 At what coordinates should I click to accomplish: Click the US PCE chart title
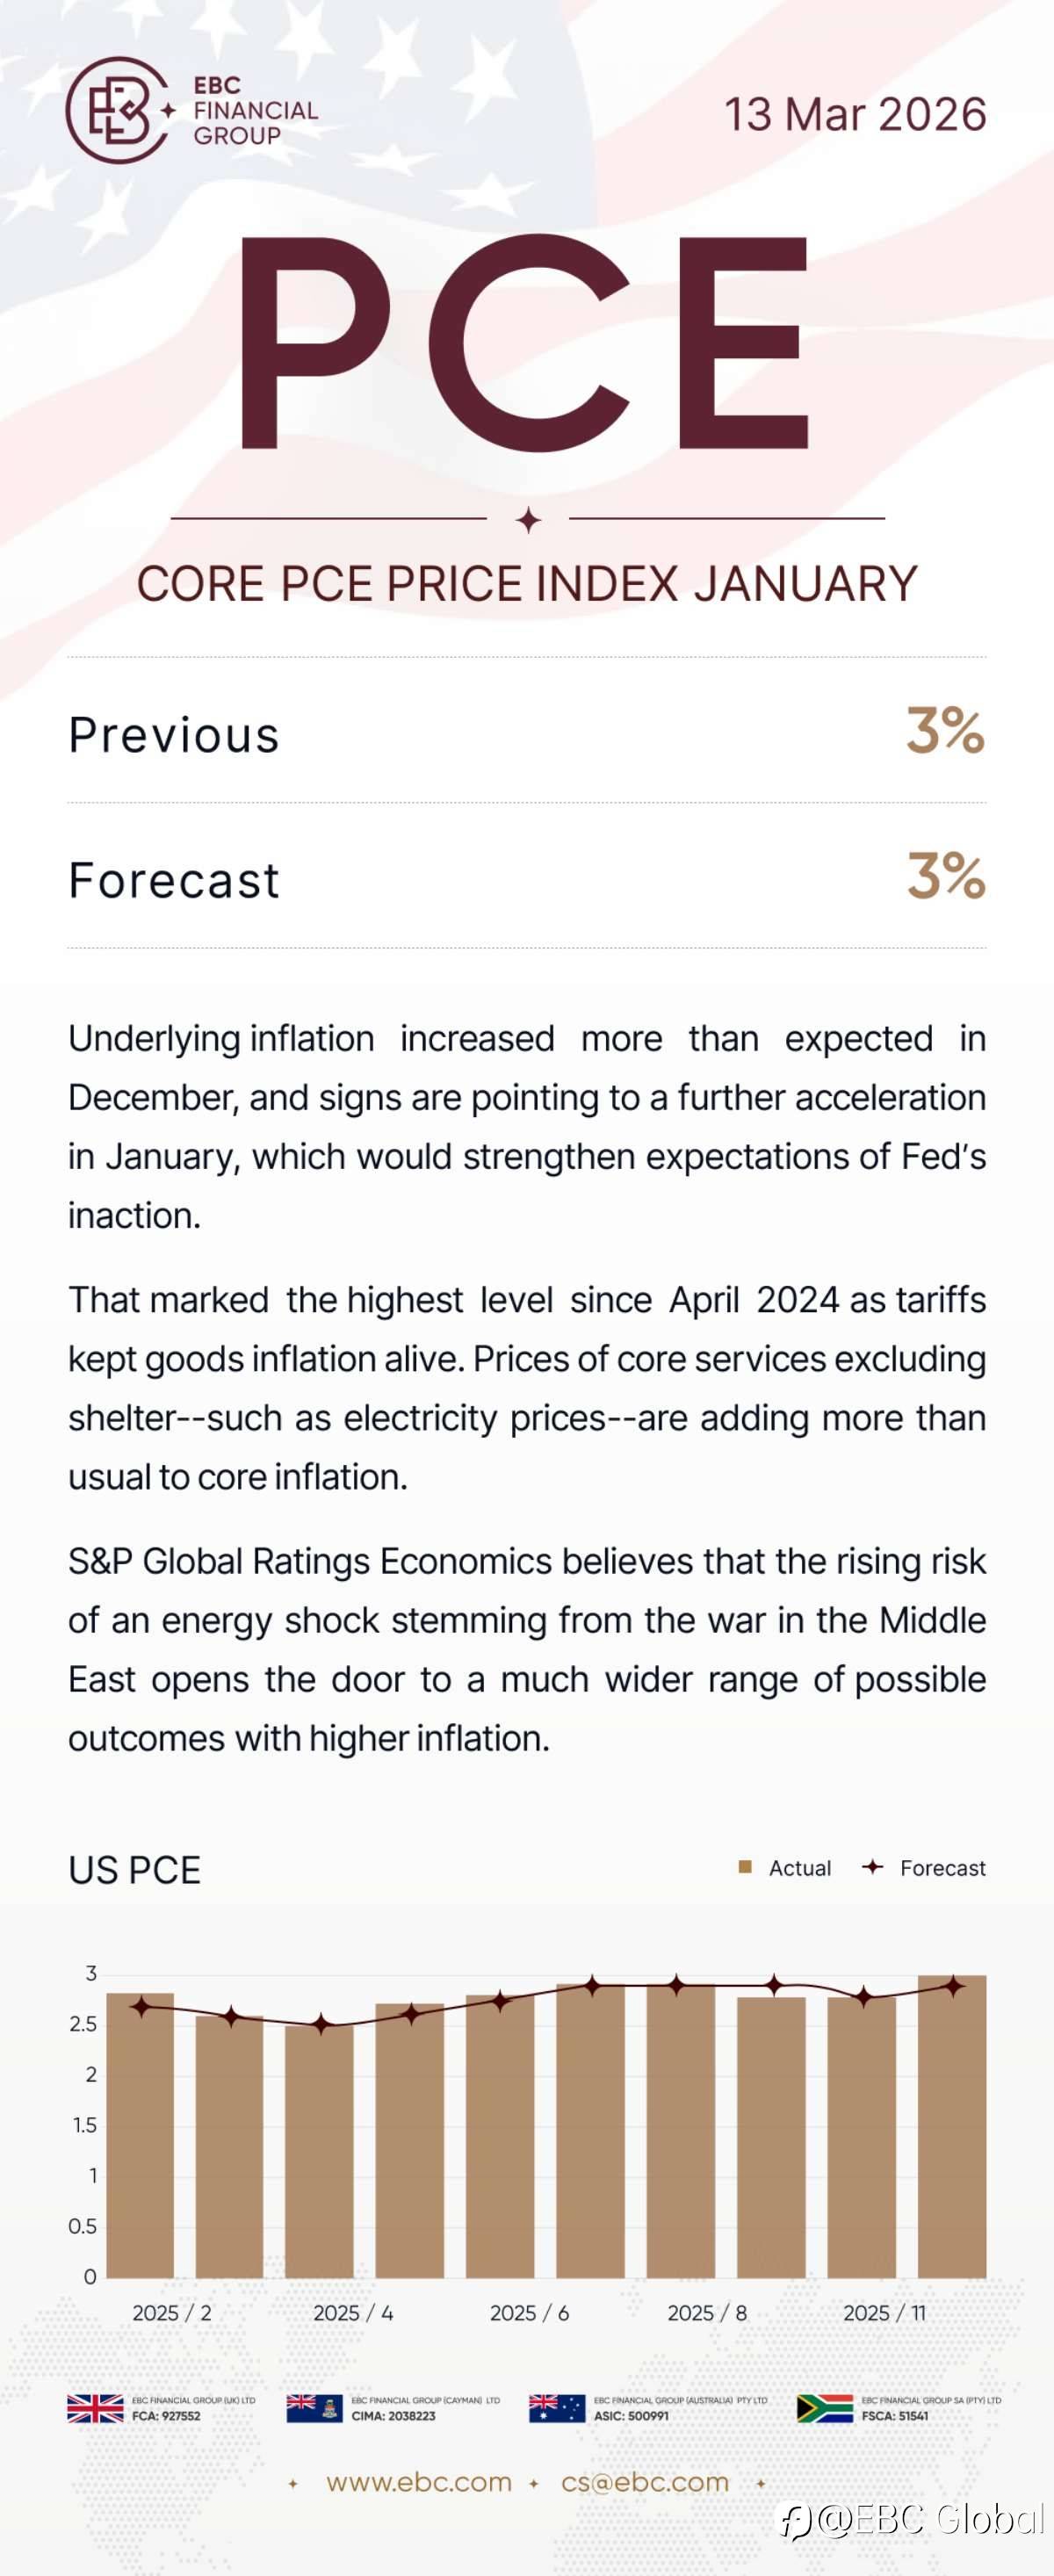(x=135, y=1870)
